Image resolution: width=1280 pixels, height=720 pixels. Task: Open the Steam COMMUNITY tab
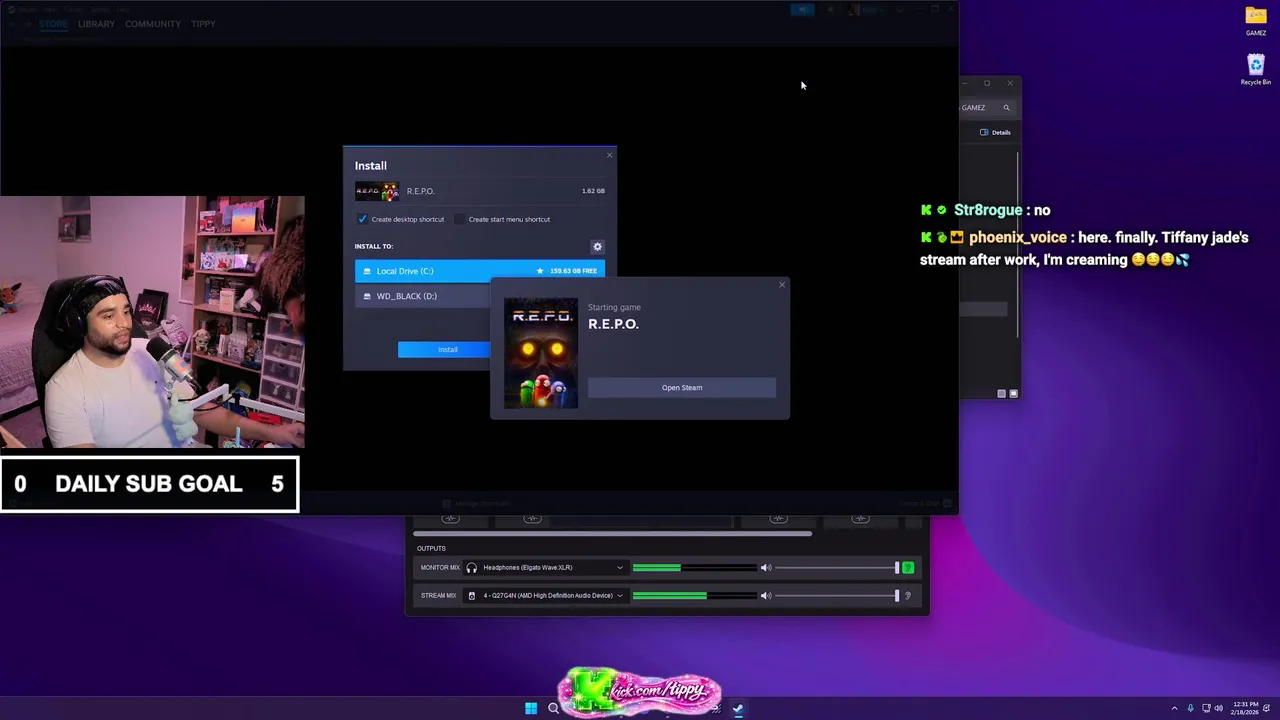(153, 24)
